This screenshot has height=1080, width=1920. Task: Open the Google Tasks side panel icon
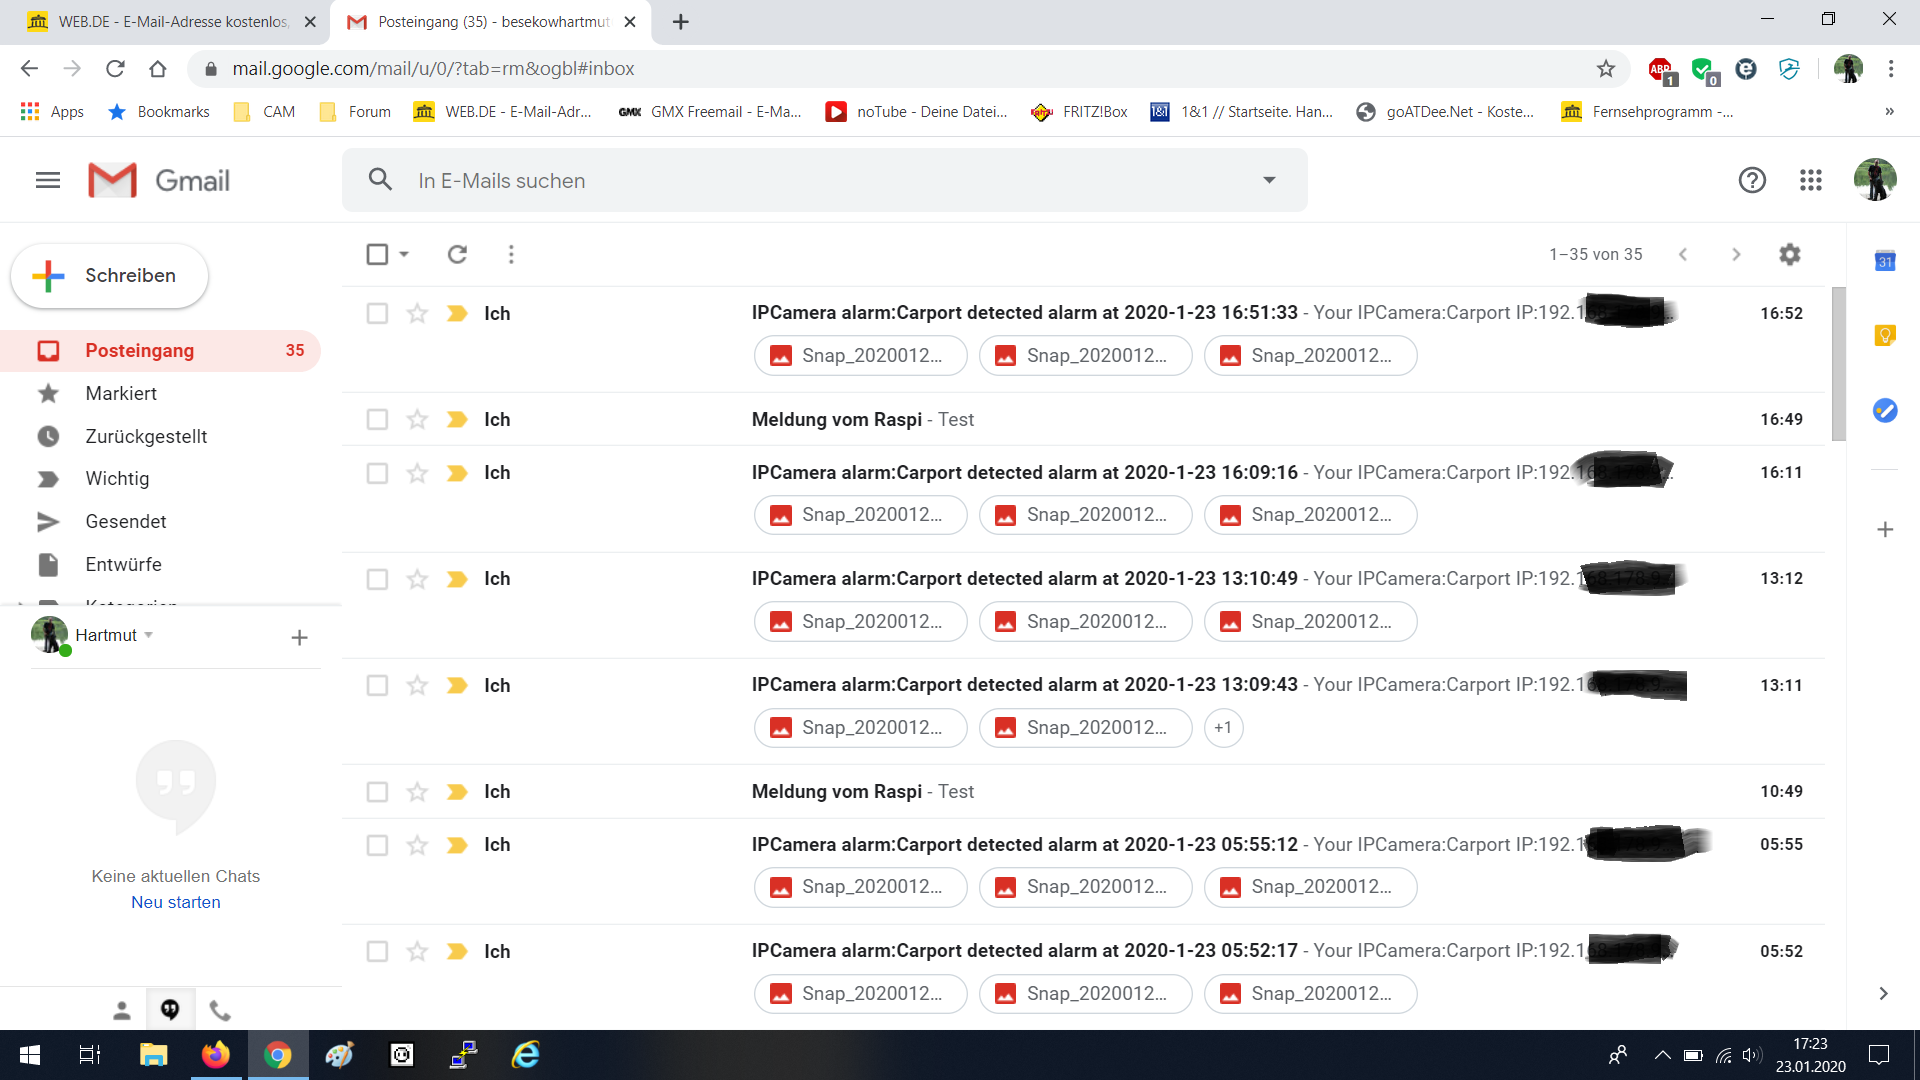click(1884, 410)
